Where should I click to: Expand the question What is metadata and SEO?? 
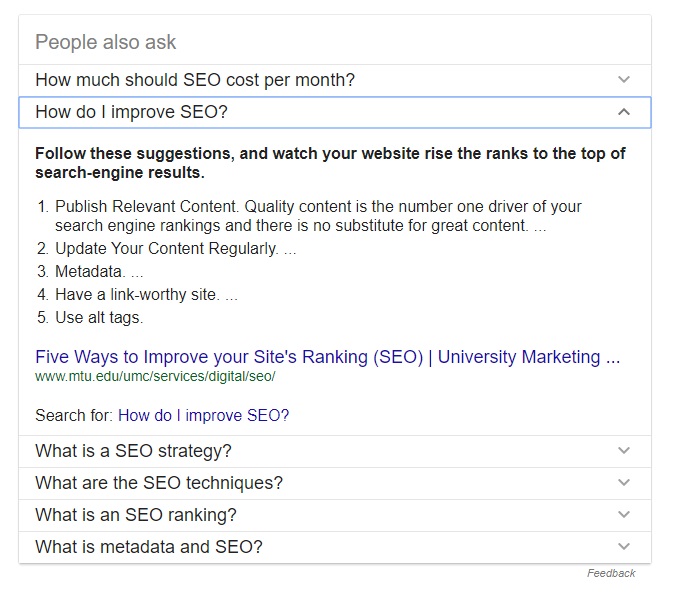335,547
